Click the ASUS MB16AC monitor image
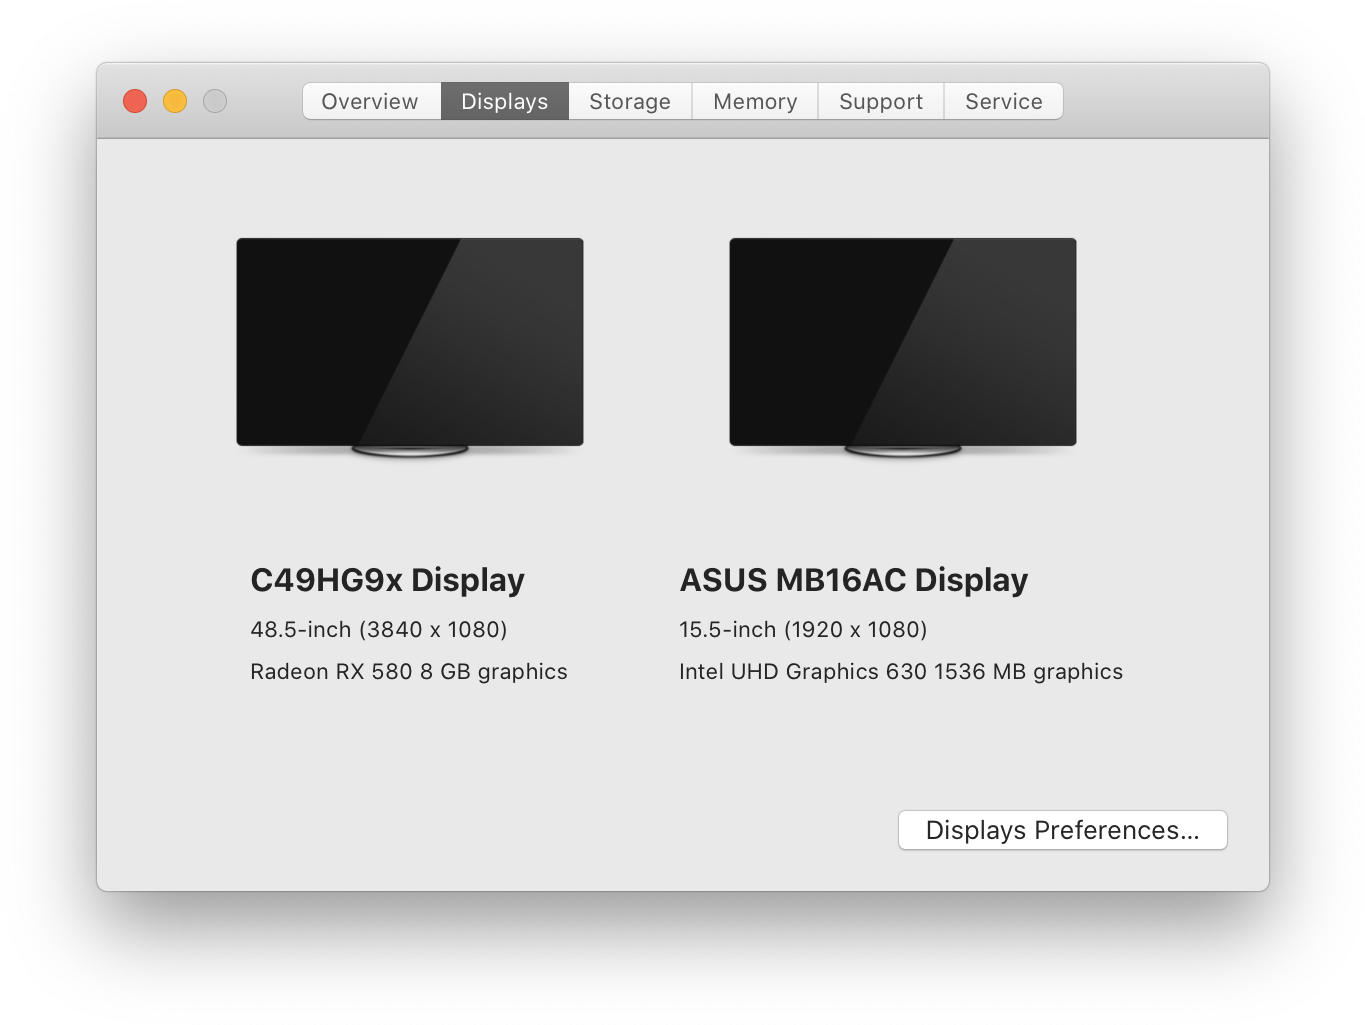Image resolution: width=1365 pixels, height=1025 pixels. [903, 347]
